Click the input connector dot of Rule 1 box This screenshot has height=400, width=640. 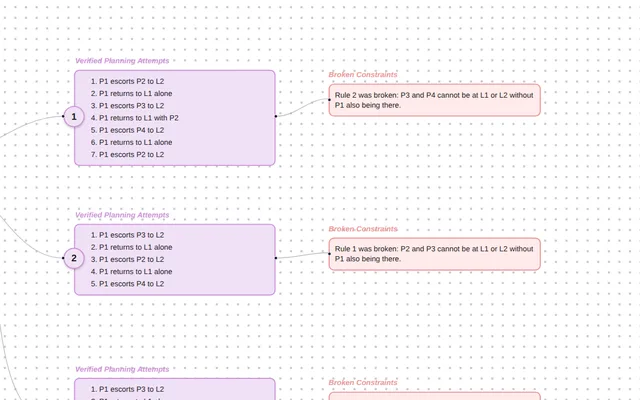click(x=329, y=253)
